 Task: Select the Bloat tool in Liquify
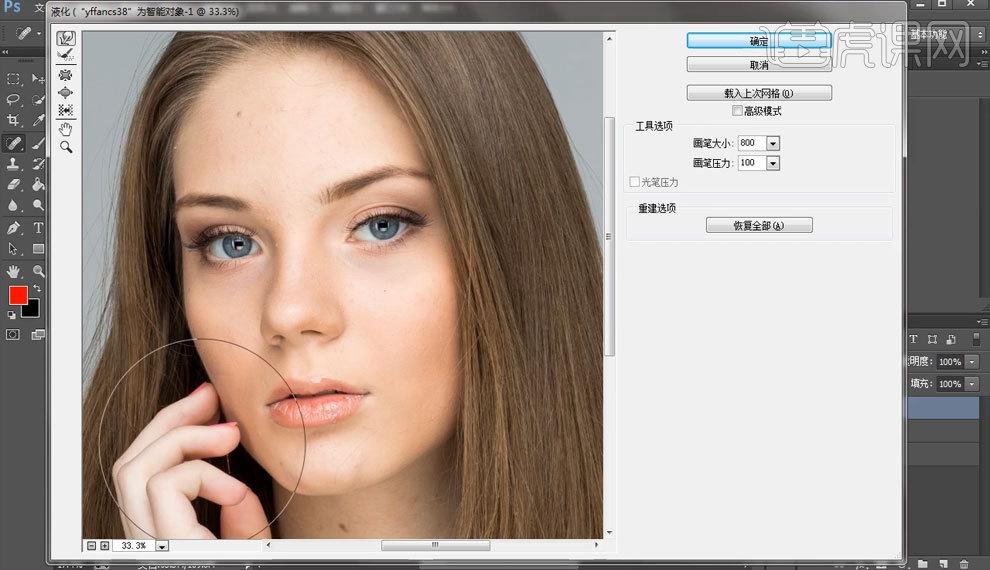click(65, 93)
